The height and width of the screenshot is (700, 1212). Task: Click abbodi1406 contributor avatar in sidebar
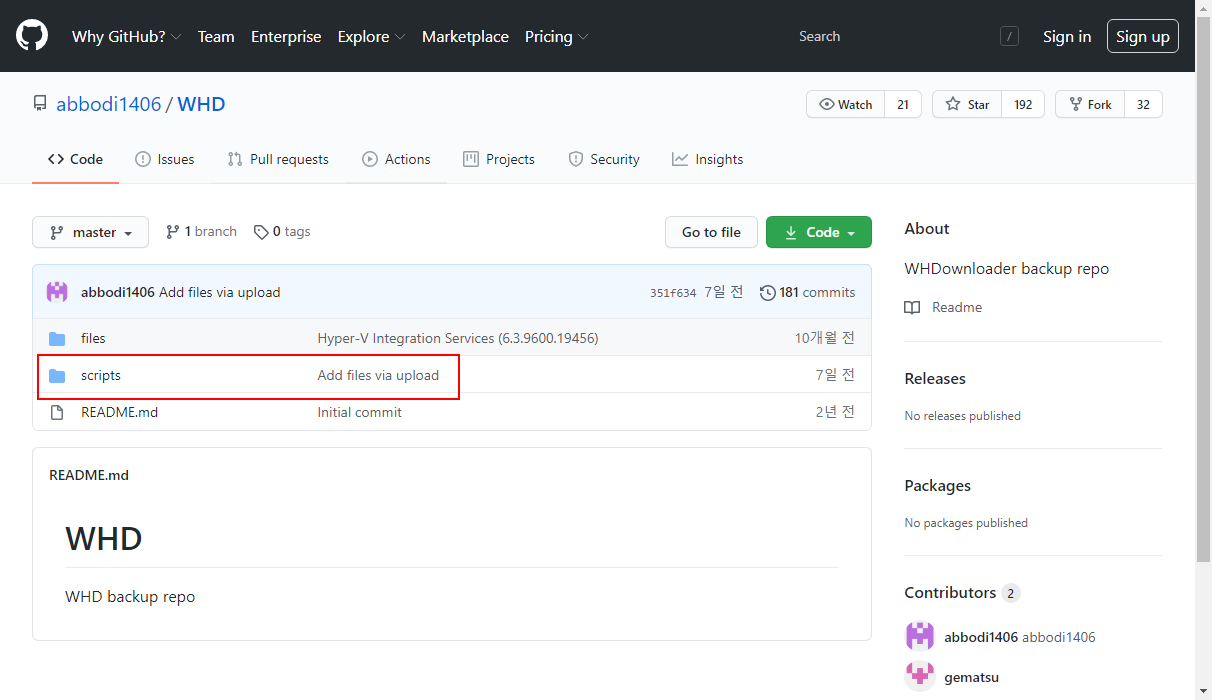coord(920,637)
